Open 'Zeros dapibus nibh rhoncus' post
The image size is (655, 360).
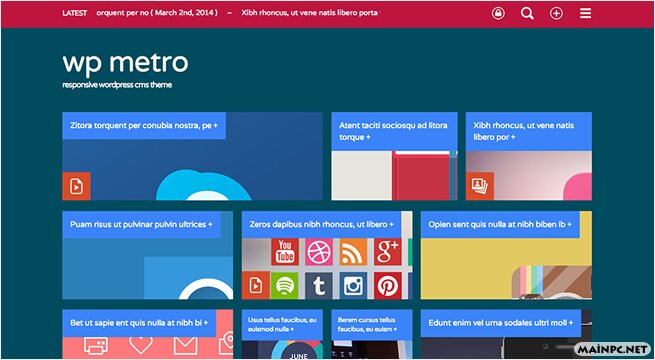322,224
